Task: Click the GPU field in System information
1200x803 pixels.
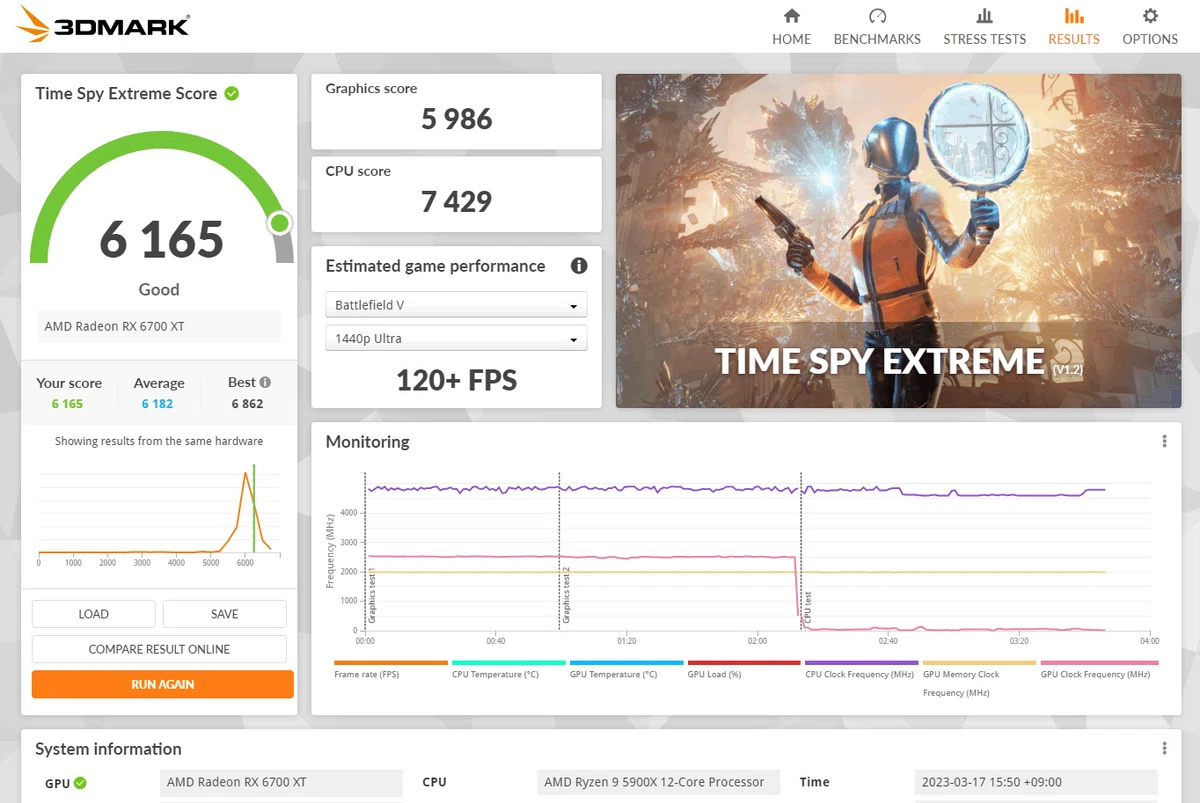Action: [281, 782]
